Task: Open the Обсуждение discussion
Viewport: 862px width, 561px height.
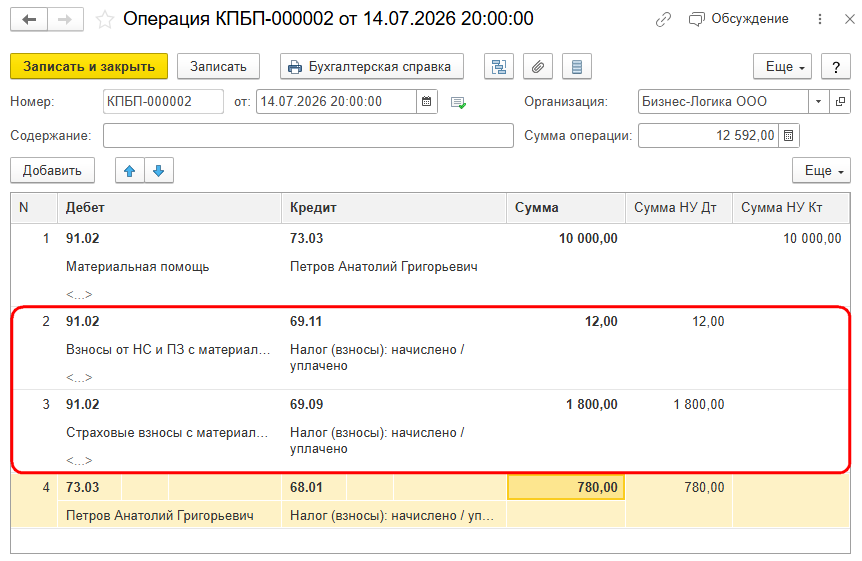Action: [738, 19]
